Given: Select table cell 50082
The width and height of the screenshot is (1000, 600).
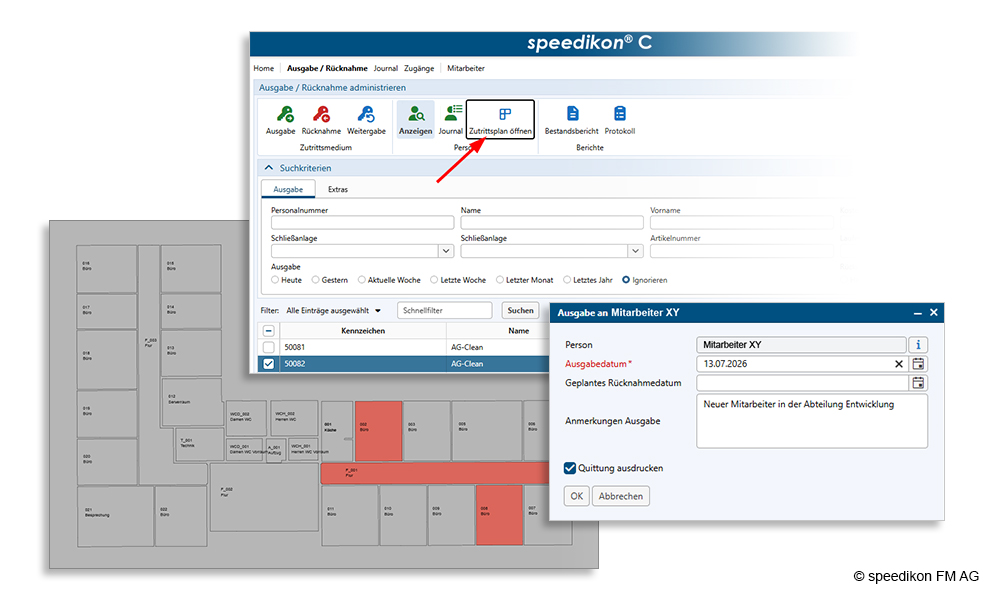Looking at the screenshot, I should pos(362,364).
